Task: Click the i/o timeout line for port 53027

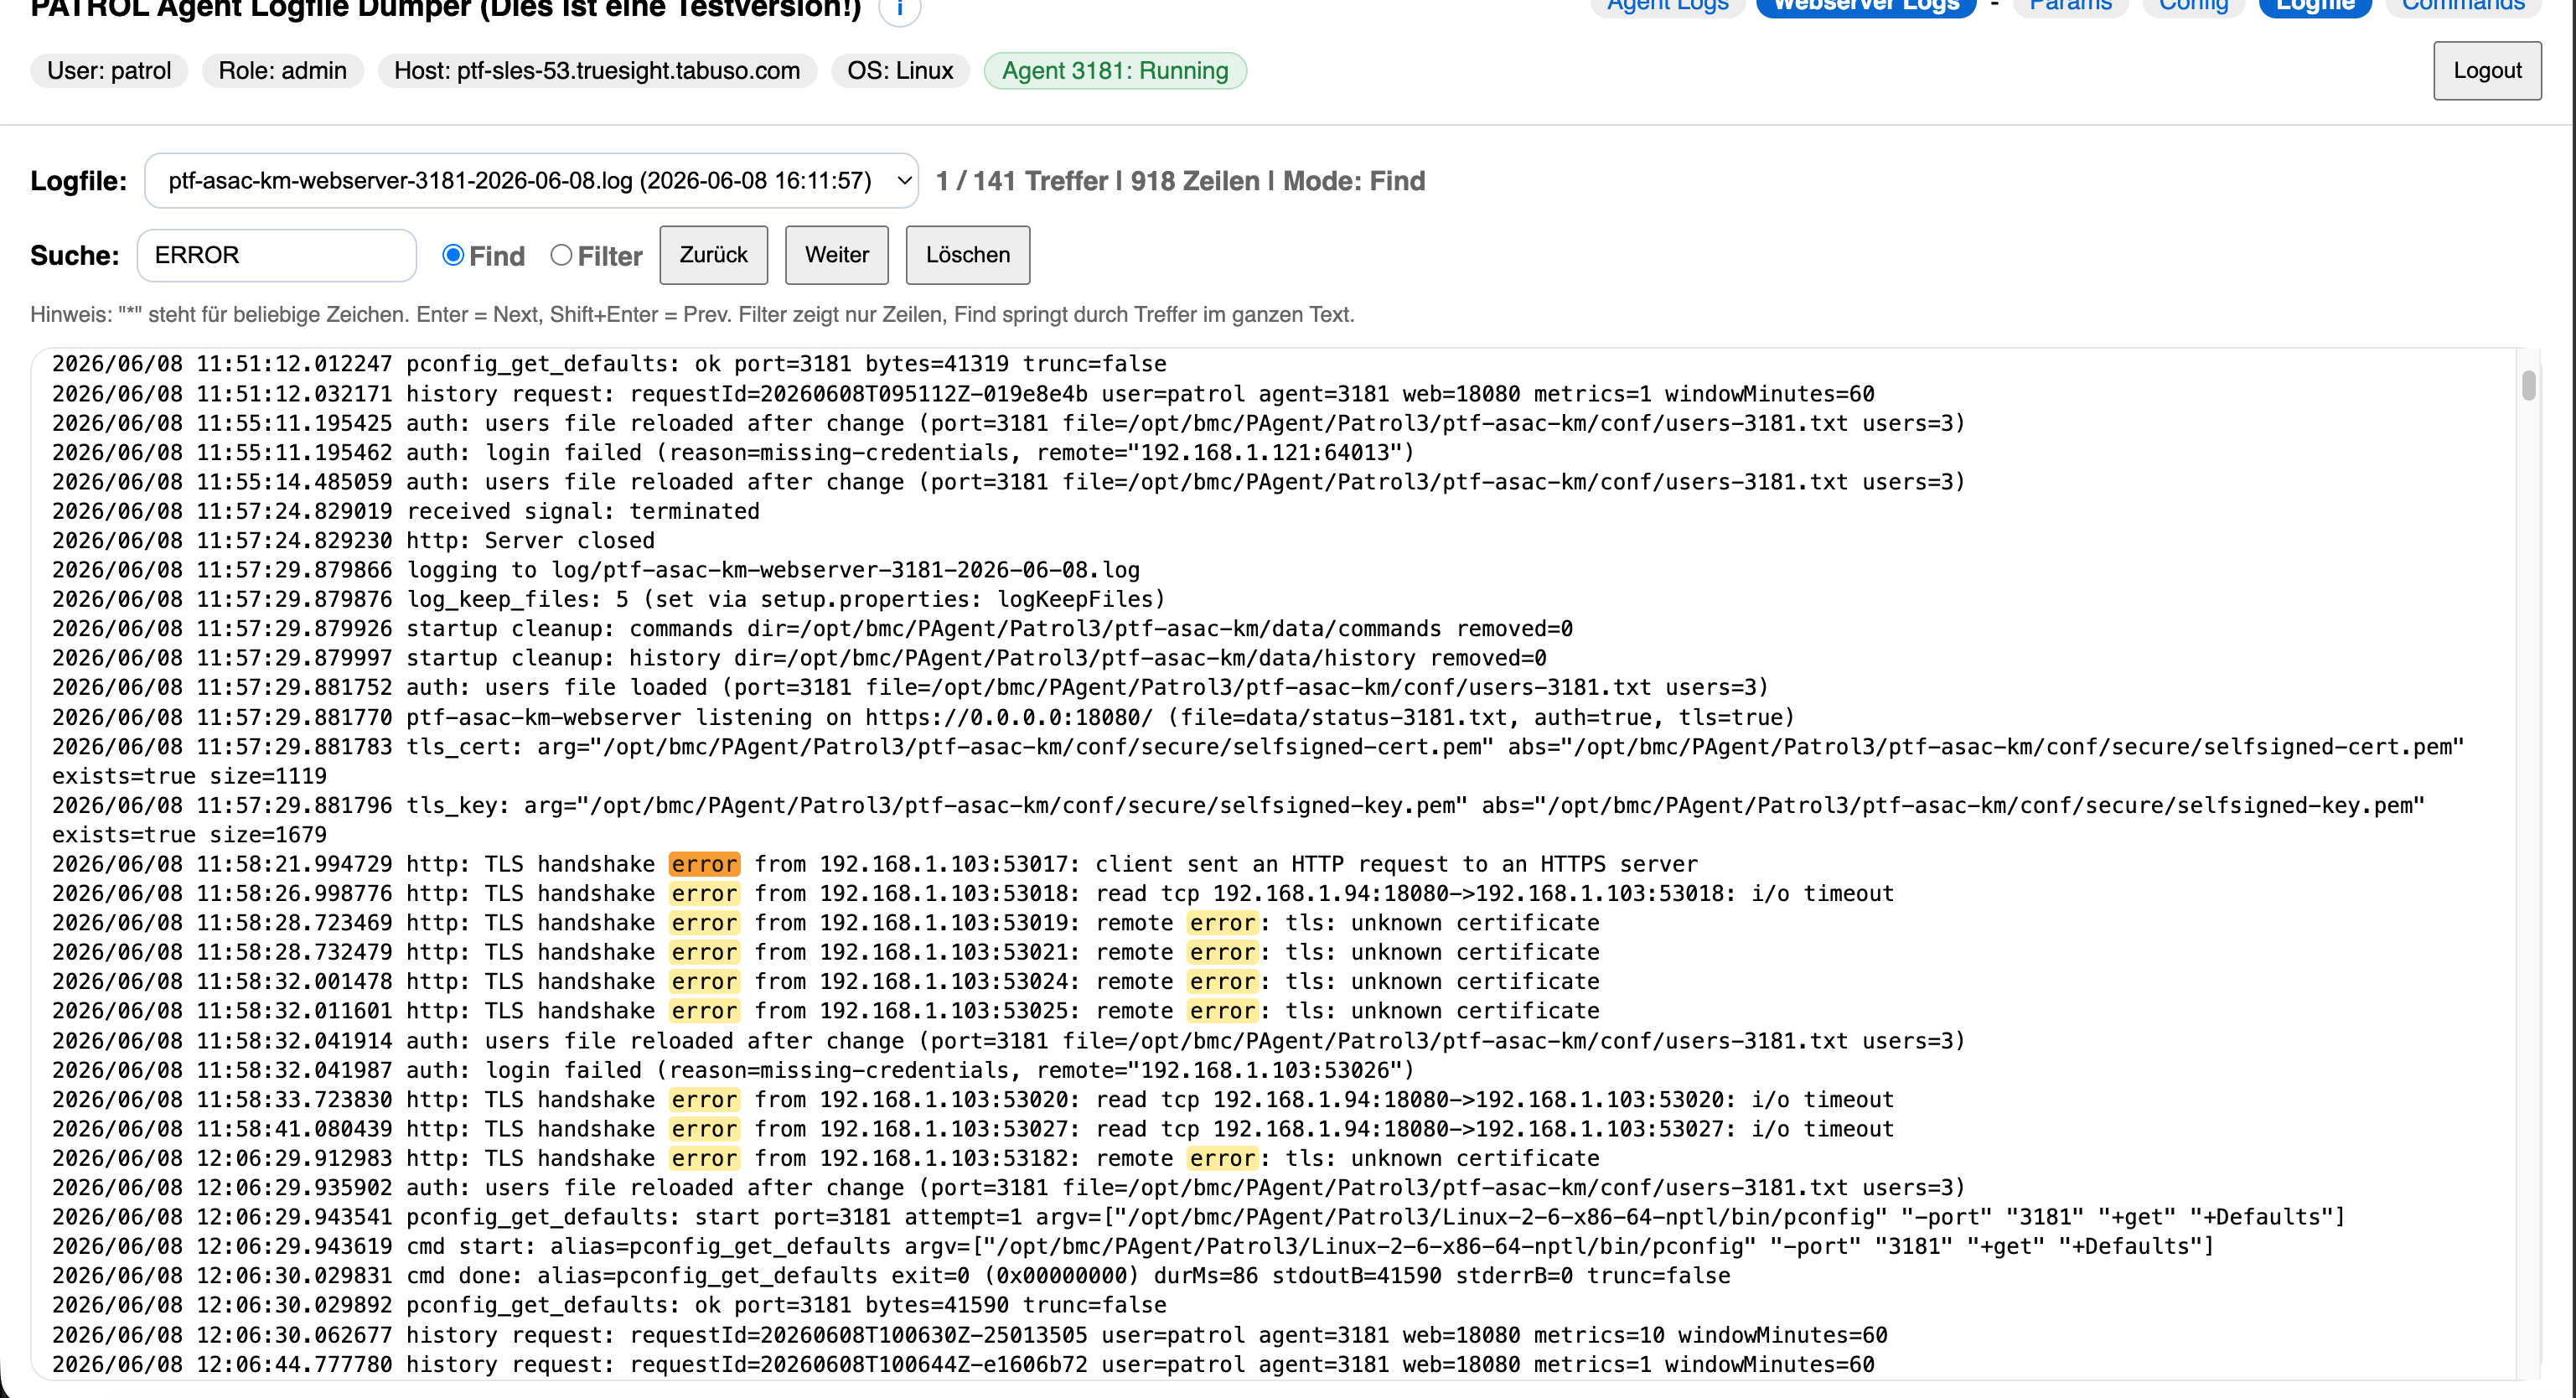Action: (x=973, y=1129)
